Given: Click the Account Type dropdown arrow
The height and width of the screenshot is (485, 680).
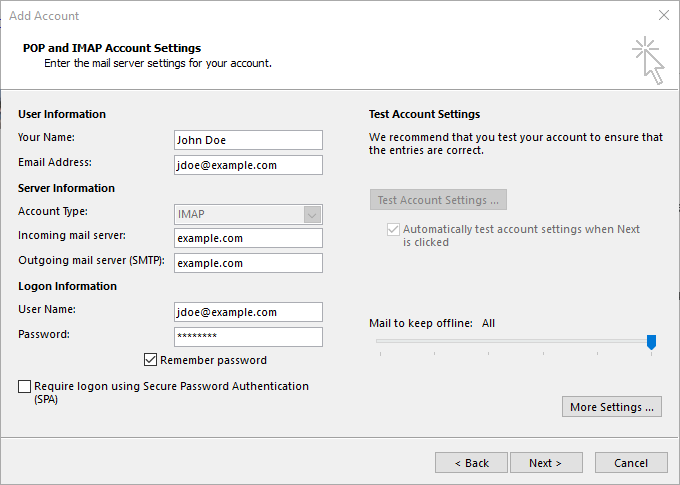Looking at the screenshot, I should [x=312, y=214].
